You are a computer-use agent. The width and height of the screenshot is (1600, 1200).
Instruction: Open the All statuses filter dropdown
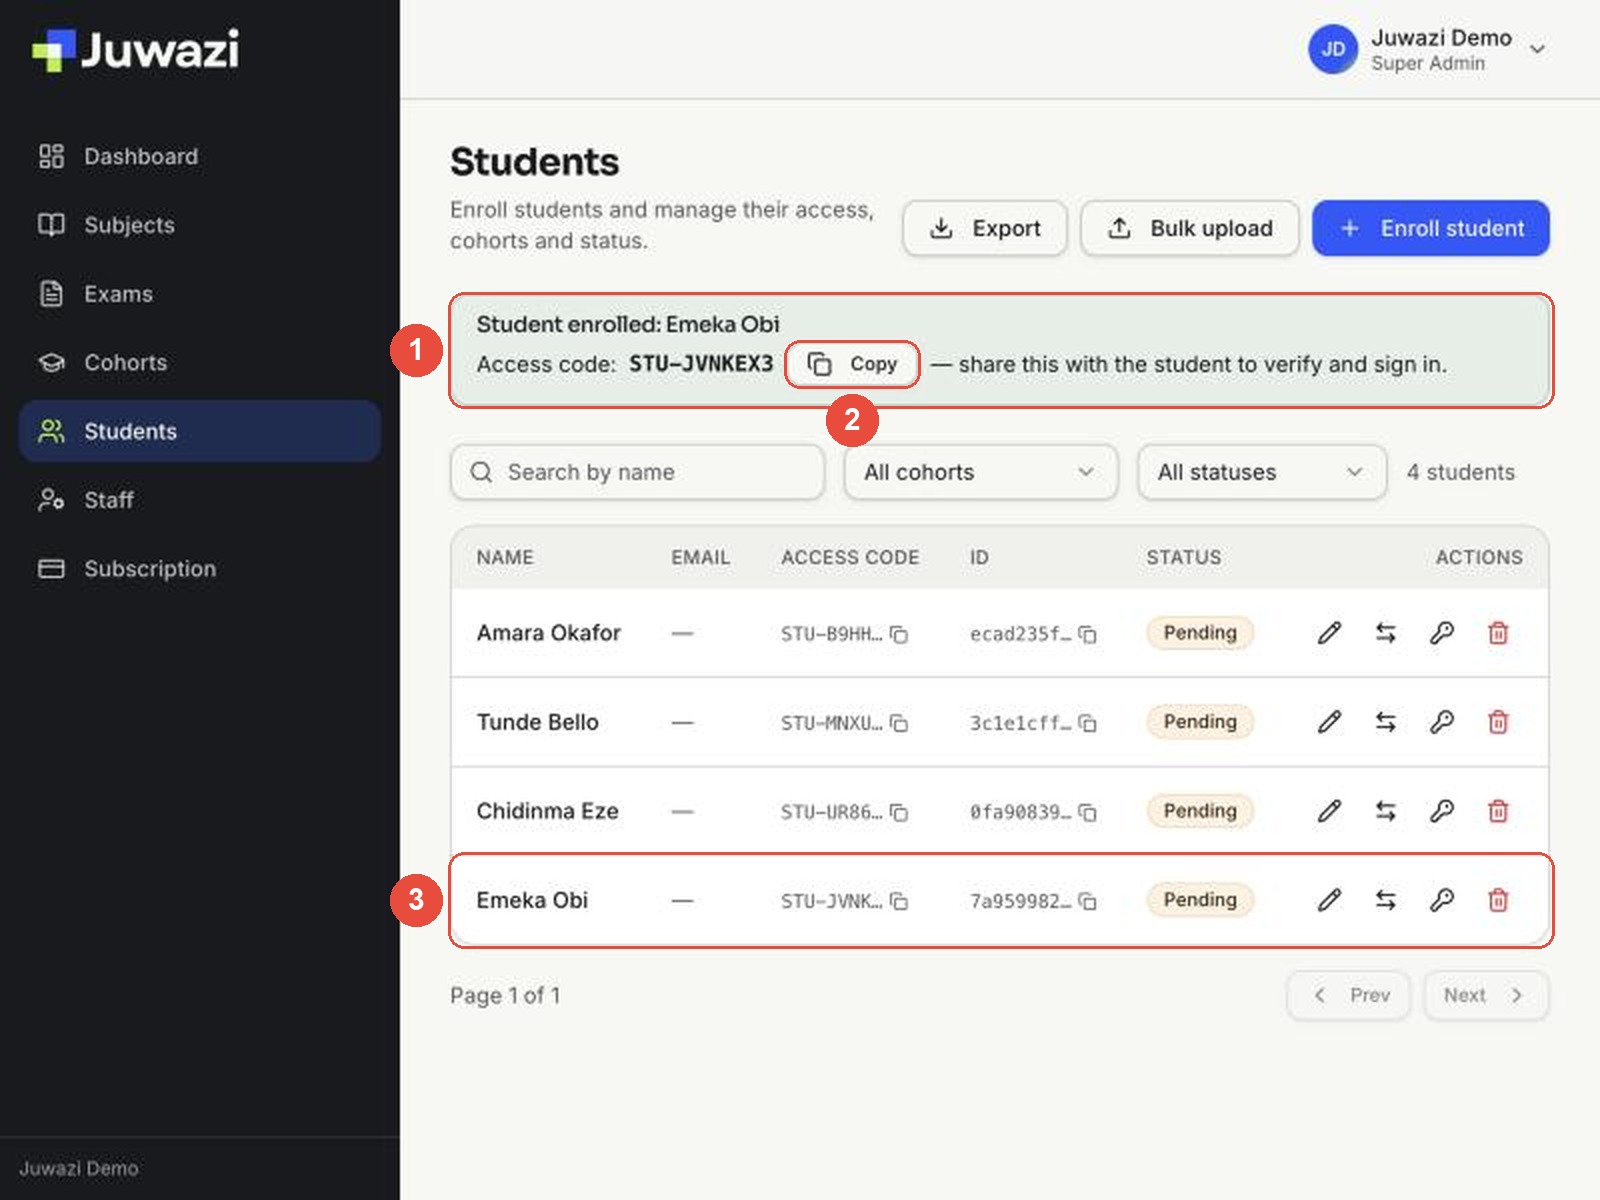coord(1262,472)
